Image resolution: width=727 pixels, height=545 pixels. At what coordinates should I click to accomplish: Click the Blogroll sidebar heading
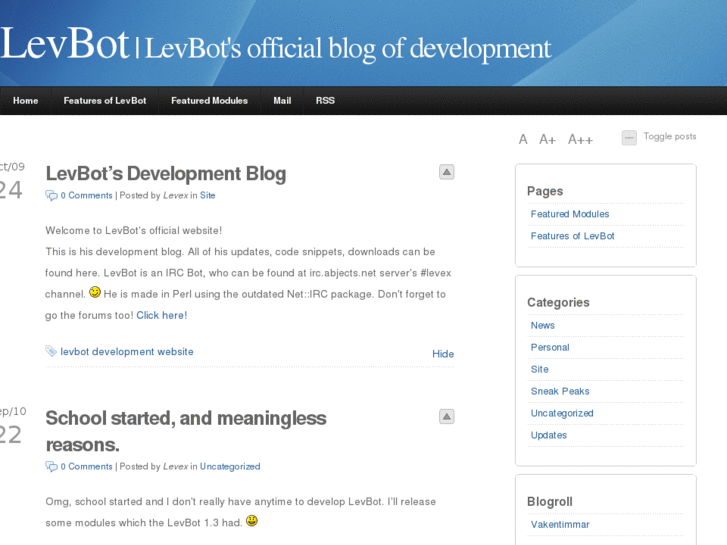[x=549, y=502]
